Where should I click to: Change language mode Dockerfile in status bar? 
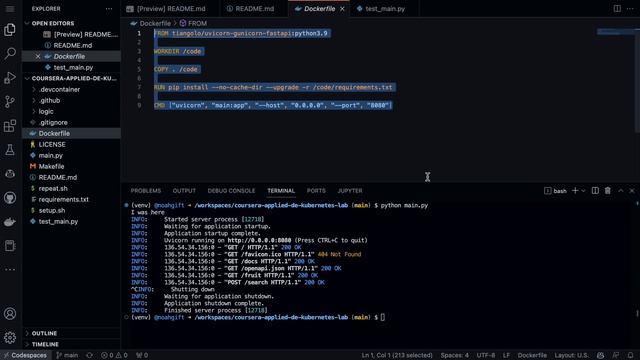click(532, 355)
